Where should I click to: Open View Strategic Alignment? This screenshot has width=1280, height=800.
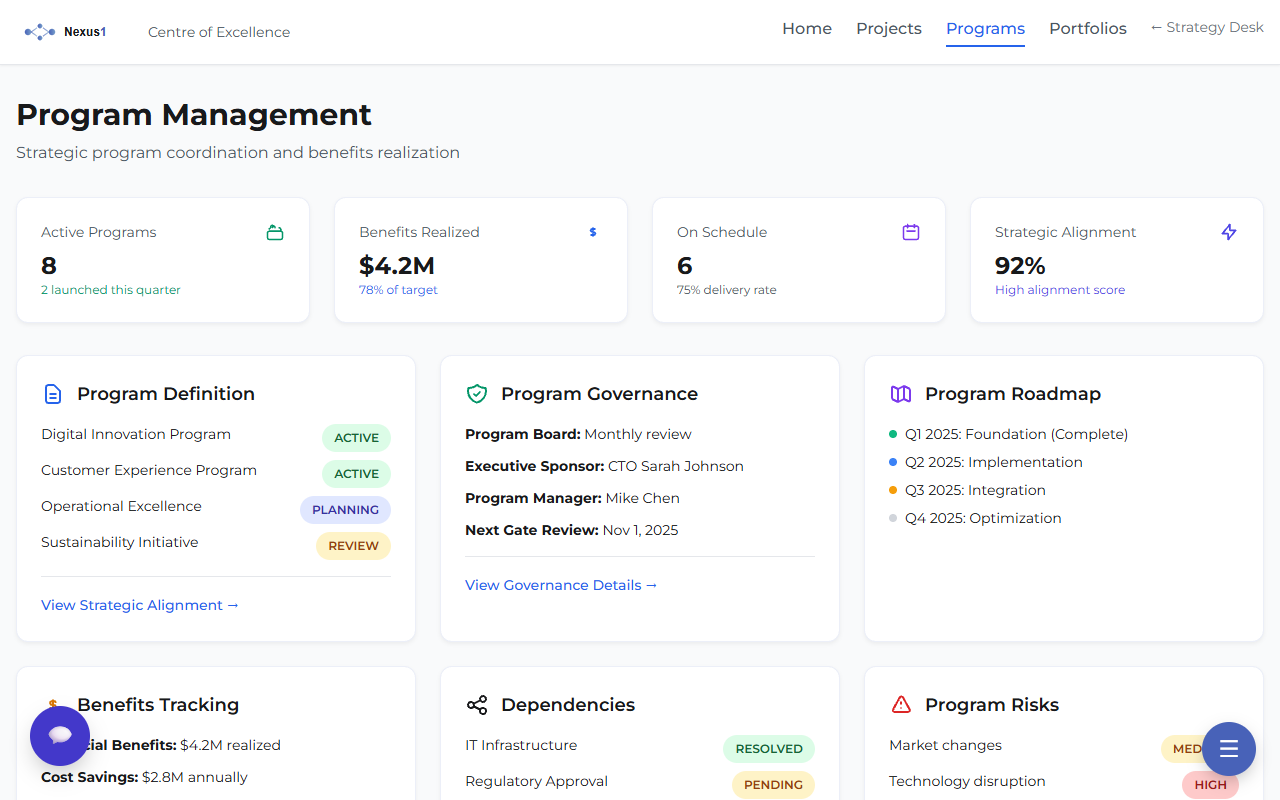(x=140, y=605)
